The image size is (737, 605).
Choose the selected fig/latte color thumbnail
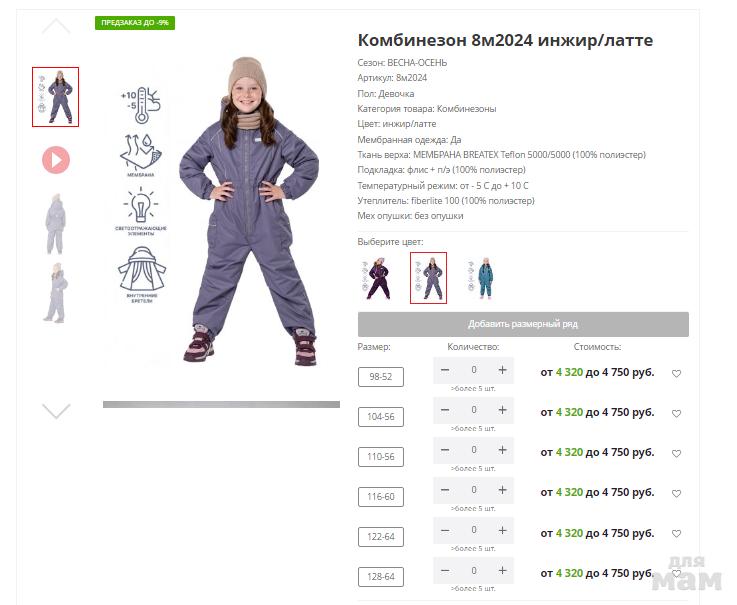pyautogui.click(x=428, y=278)
